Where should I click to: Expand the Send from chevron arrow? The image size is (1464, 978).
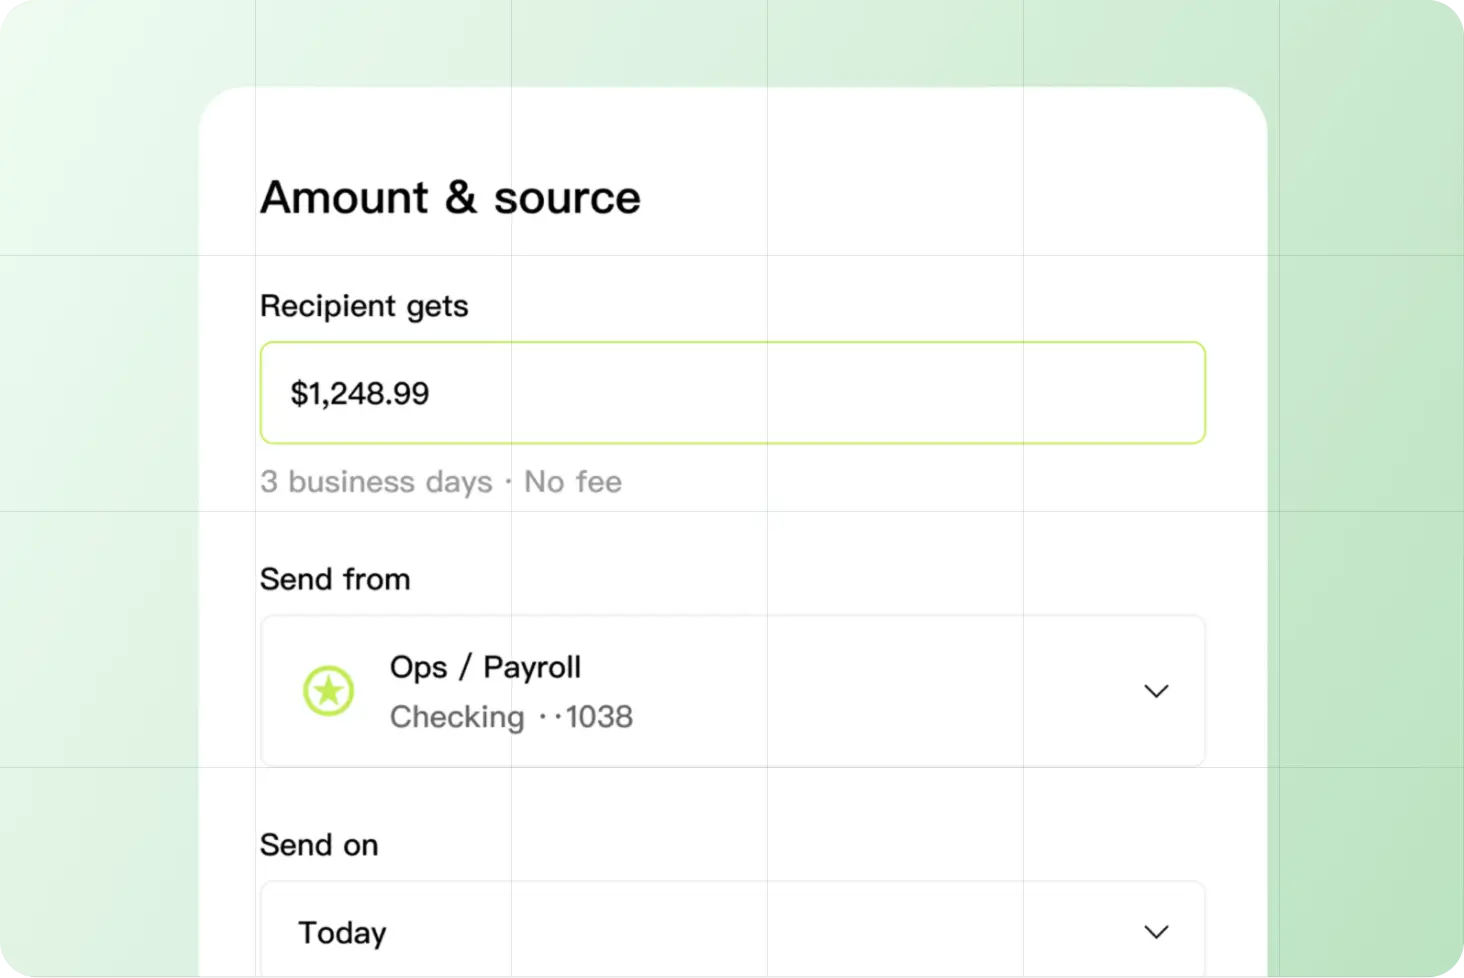[1156, 691]
